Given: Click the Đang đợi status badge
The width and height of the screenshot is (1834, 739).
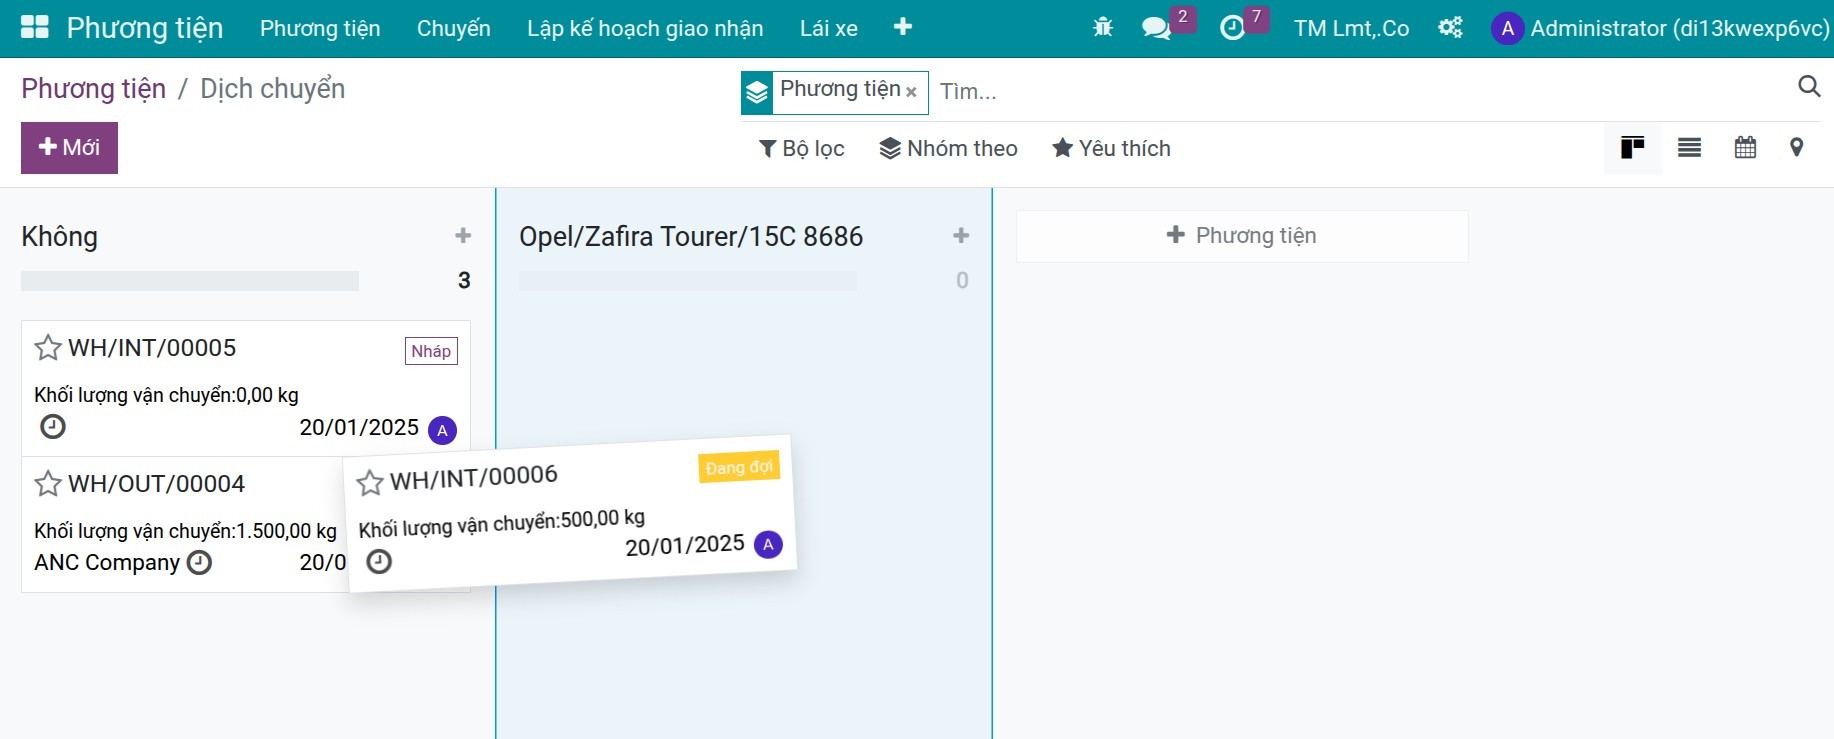Looking at the screenshot, I should pyautogui.click(x=739, y=467).
